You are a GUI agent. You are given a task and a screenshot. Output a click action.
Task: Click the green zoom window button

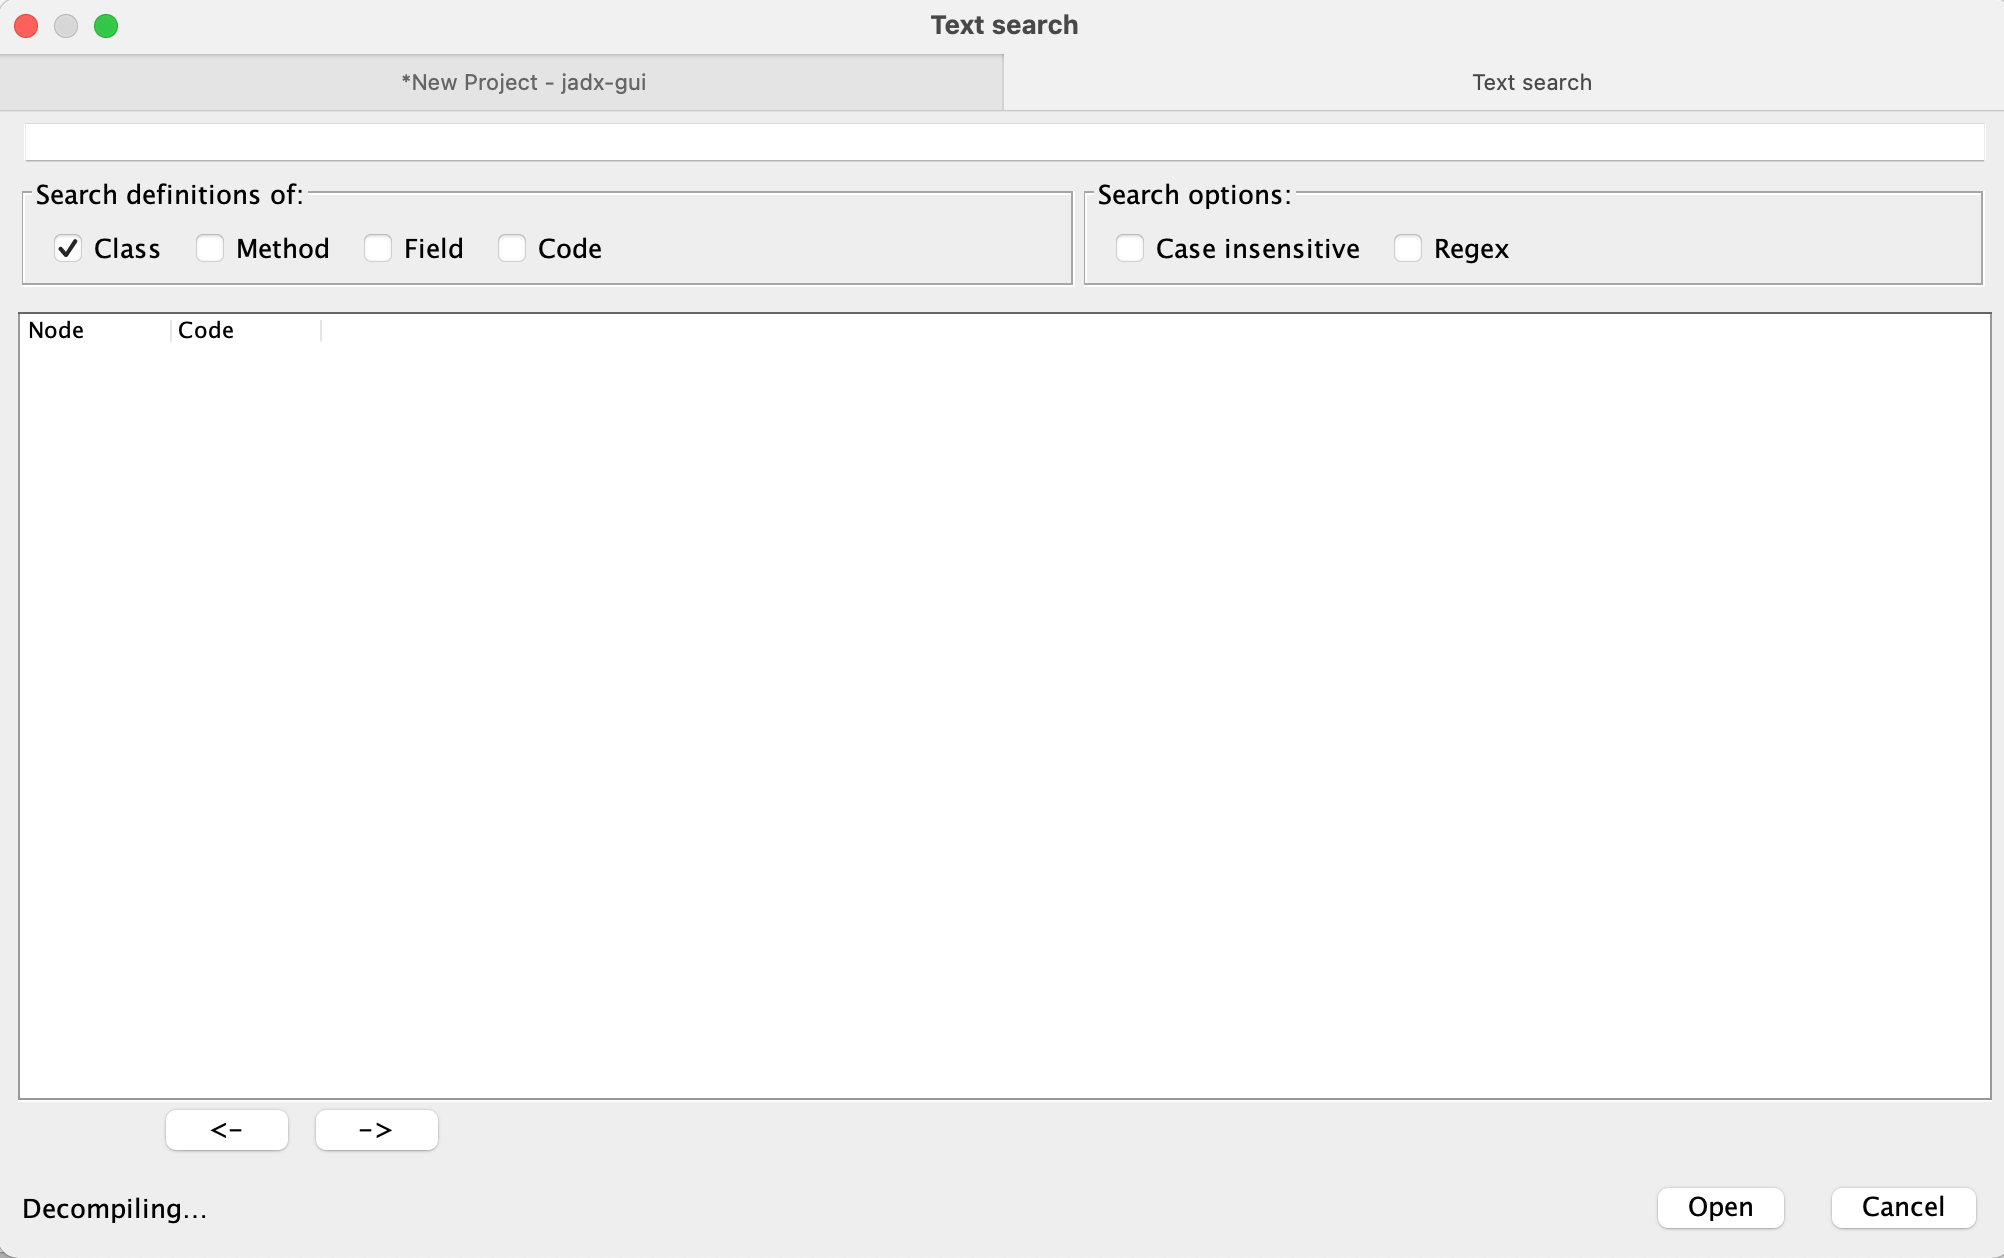[105, 26]
